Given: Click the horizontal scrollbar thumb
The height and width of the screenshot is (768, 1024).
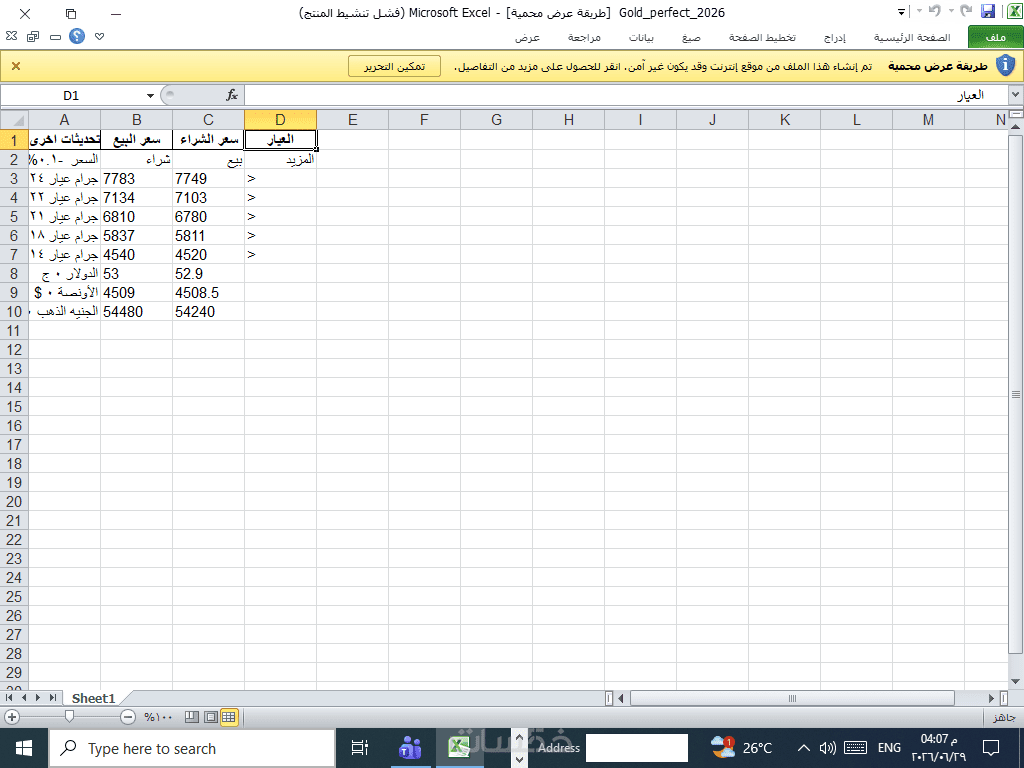Looking at the screenshot, I should 792,698.
